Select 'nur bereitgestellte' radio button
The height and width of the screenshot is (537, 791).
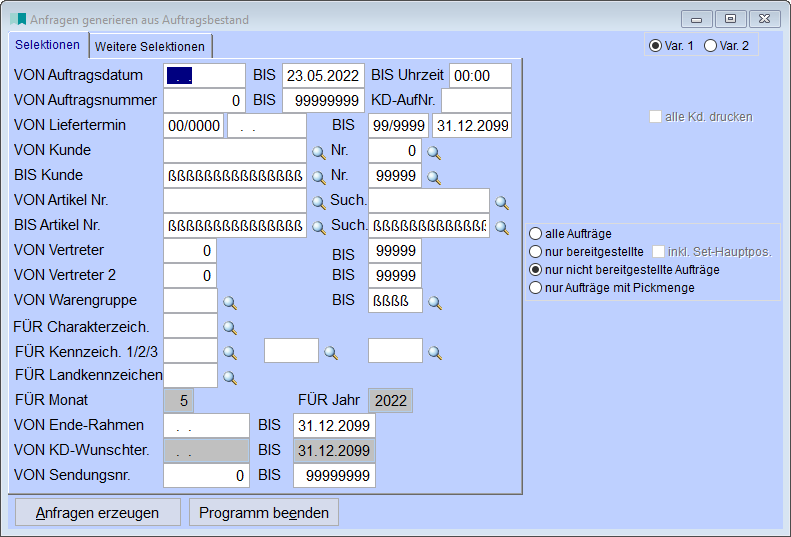pos(536,252)
